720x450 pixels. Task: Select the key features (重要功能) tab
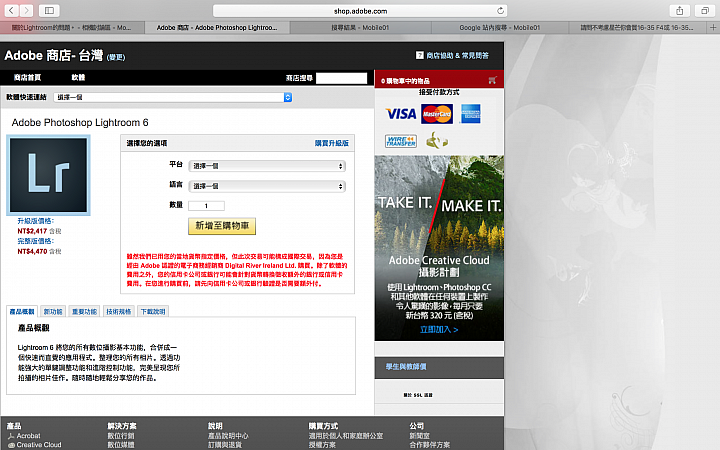[x=84, y=312]
